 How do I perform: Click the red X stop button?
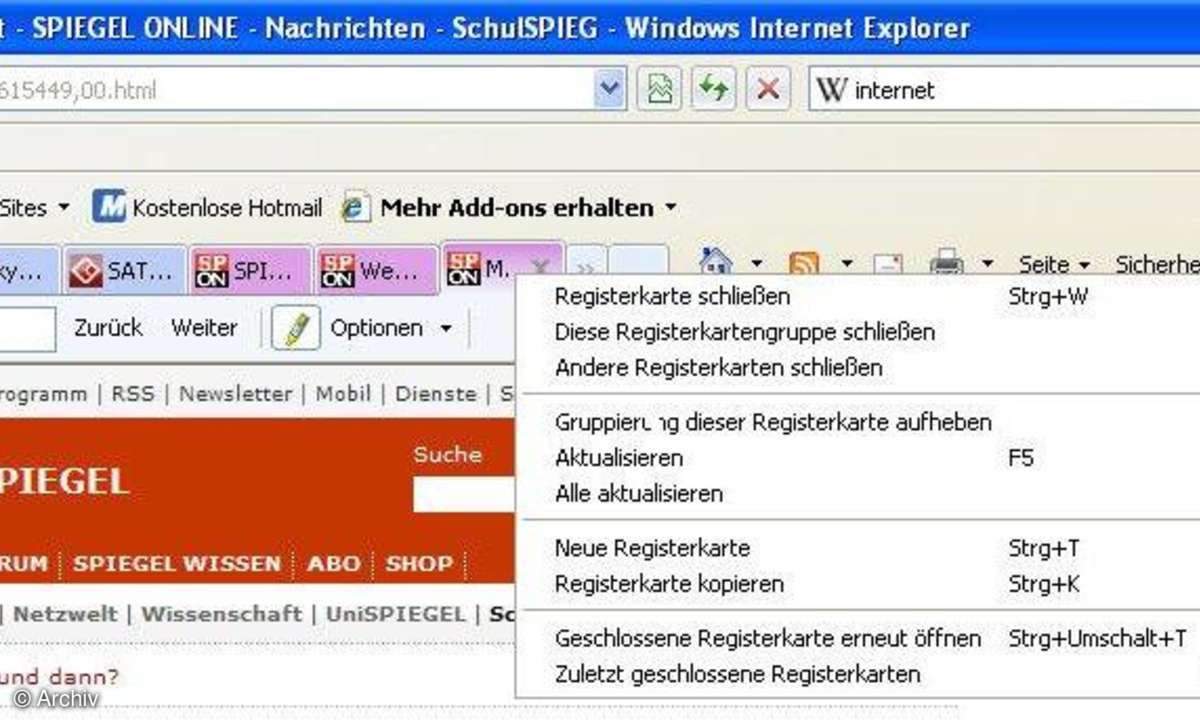tap(768, 90)
